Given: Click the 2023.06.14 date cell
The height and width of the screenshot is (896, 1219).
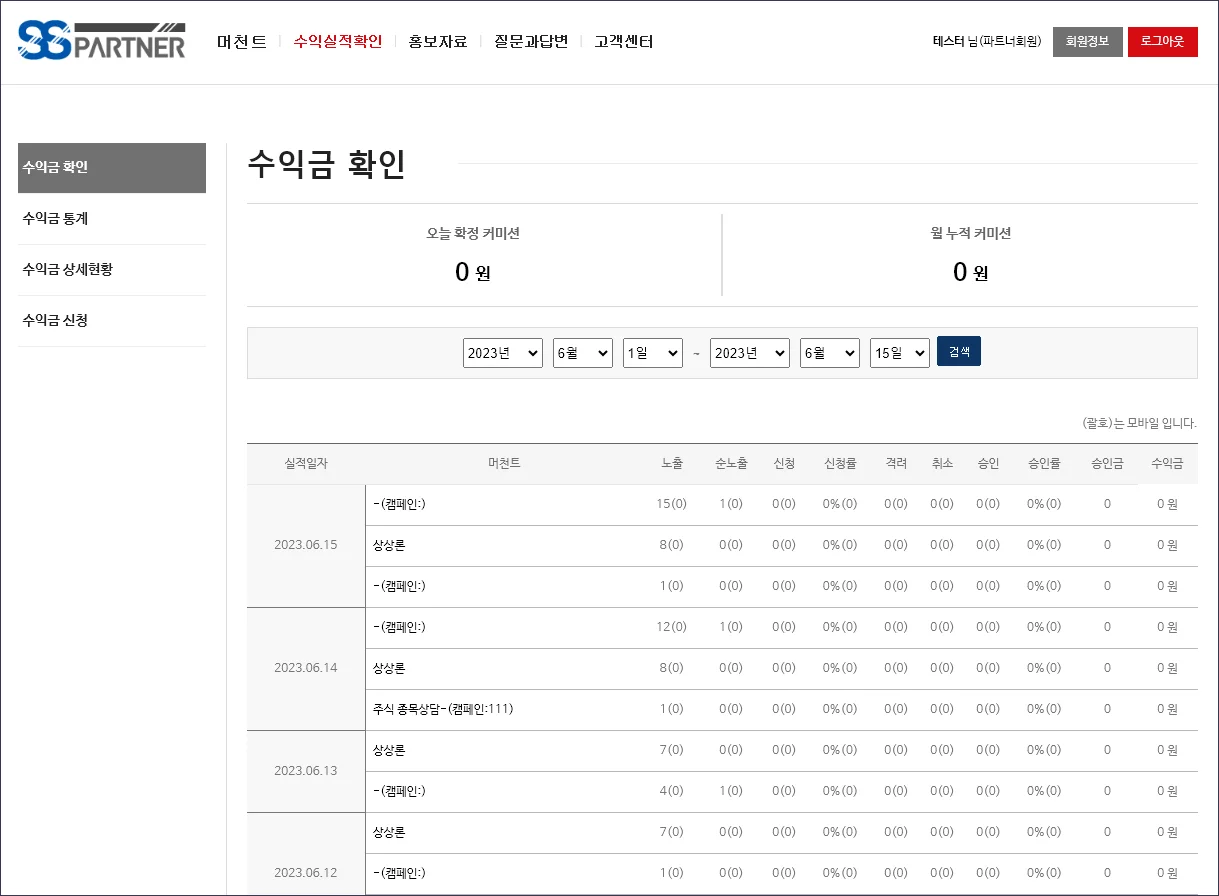Looking at the screenshot, I should 306,668.
